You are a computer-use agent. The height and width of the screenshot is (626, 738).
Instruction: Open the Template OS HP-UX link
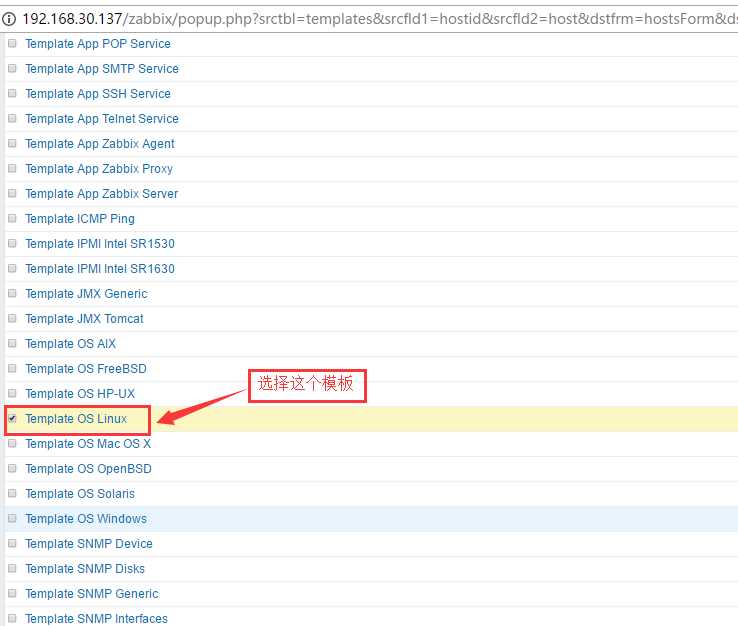80,393
